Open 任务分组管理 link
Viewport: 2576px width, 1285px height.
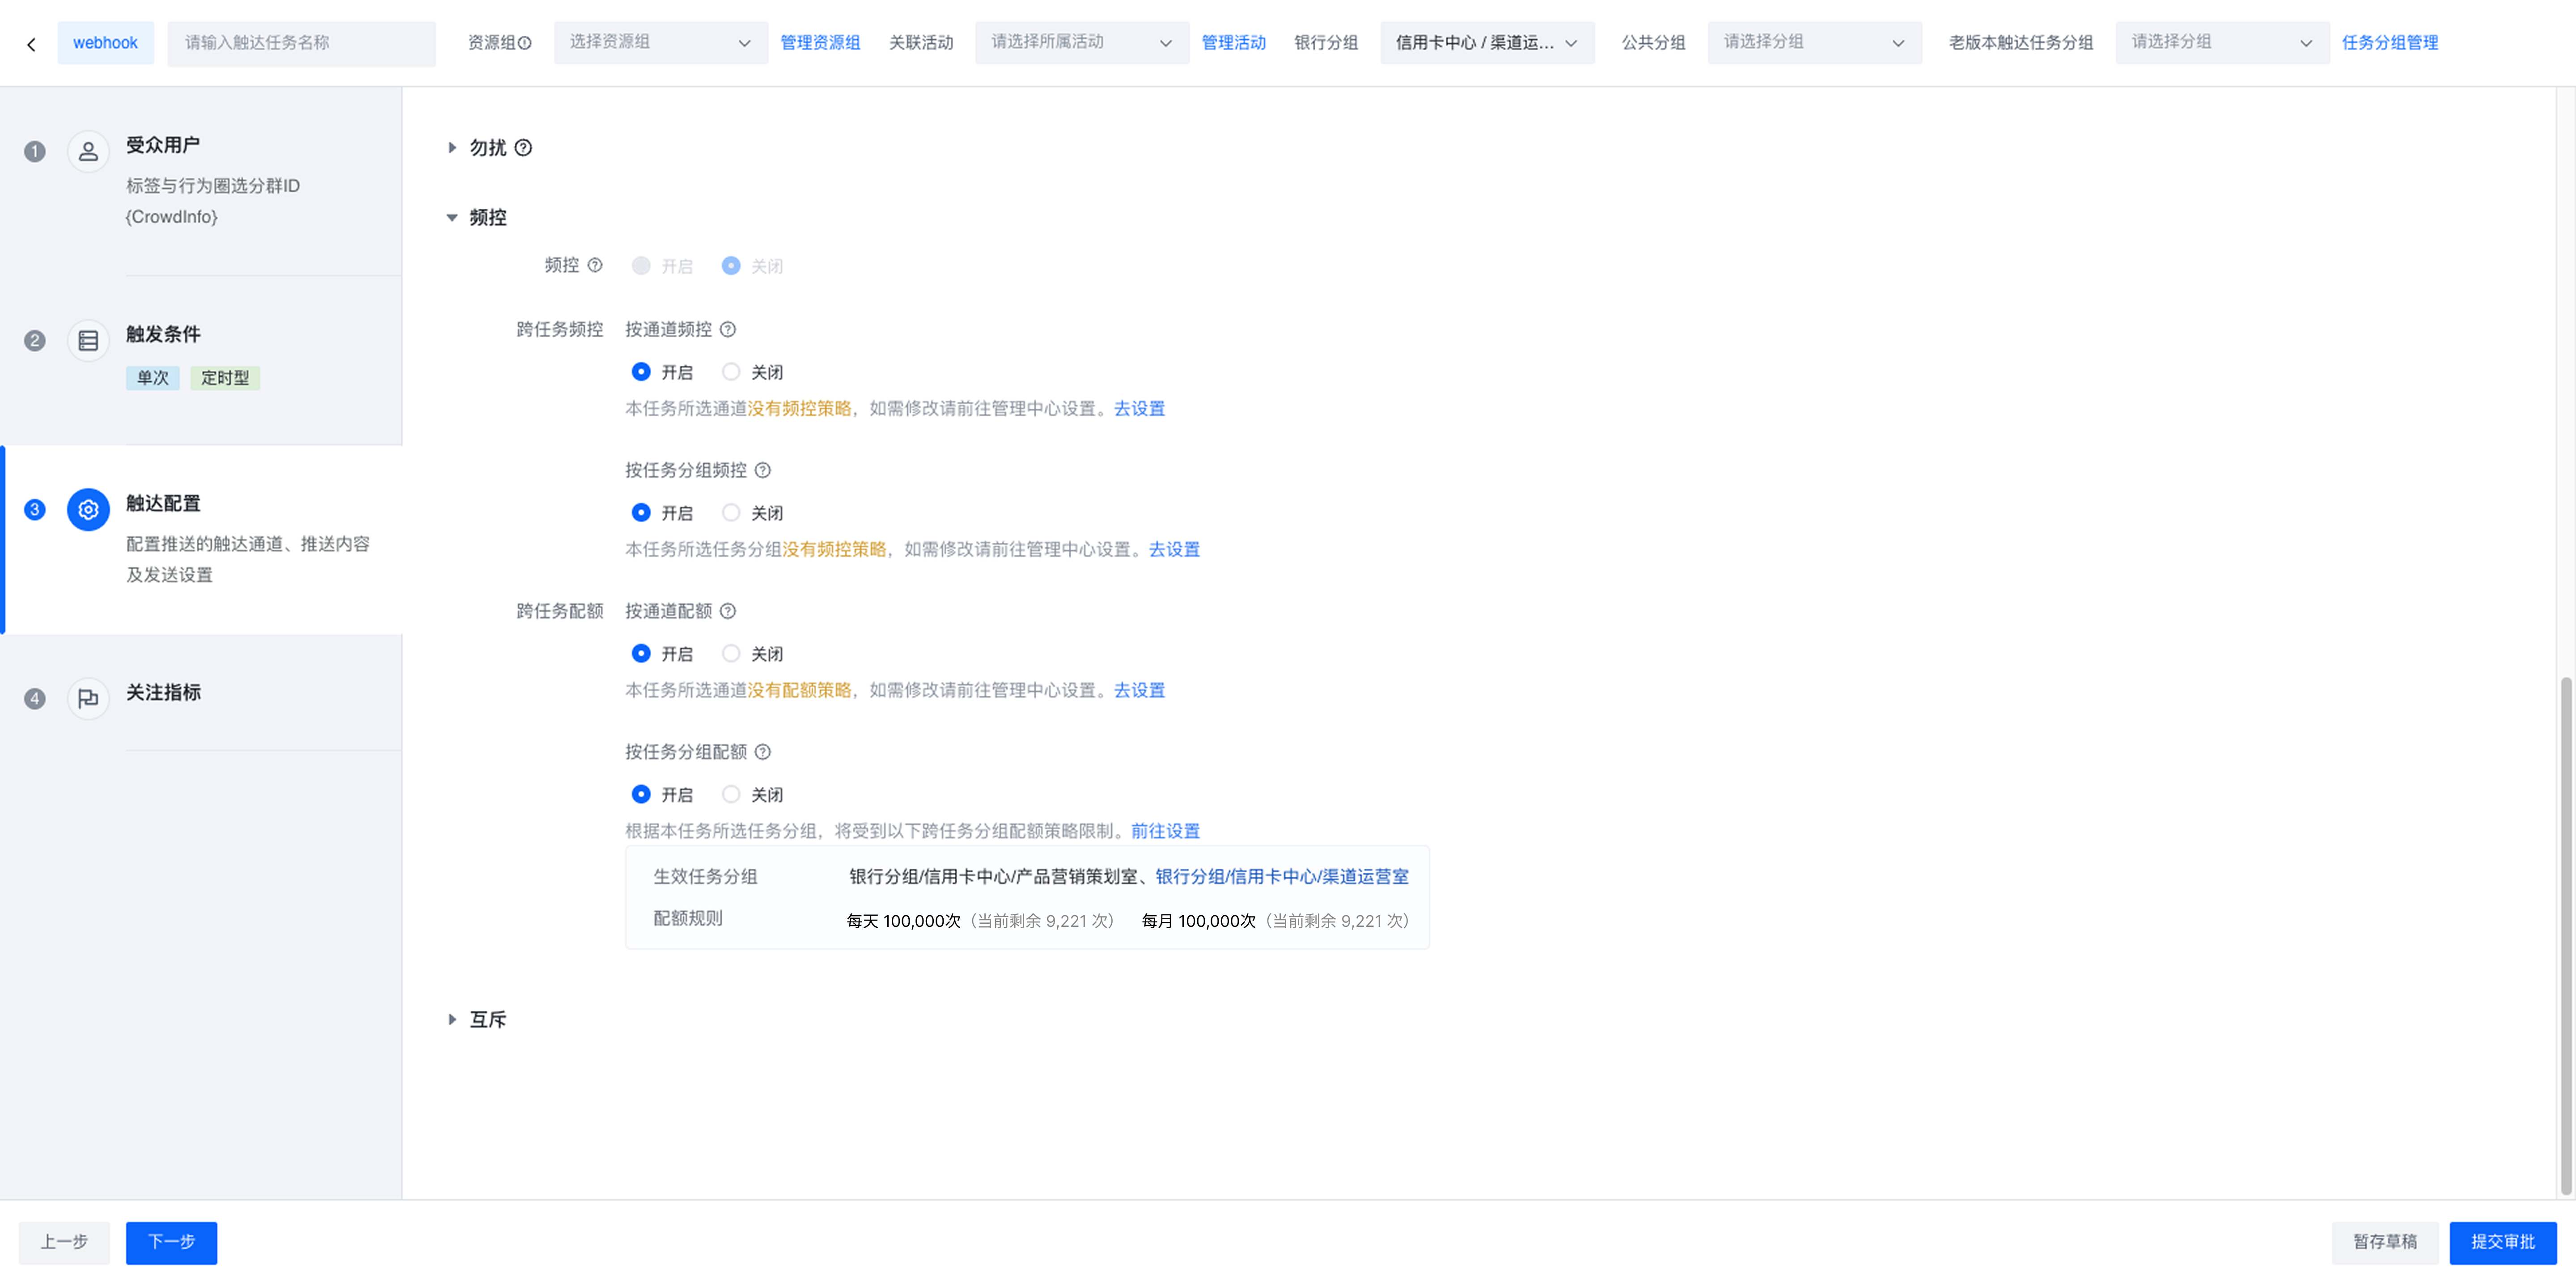(x=2389, y=43)
